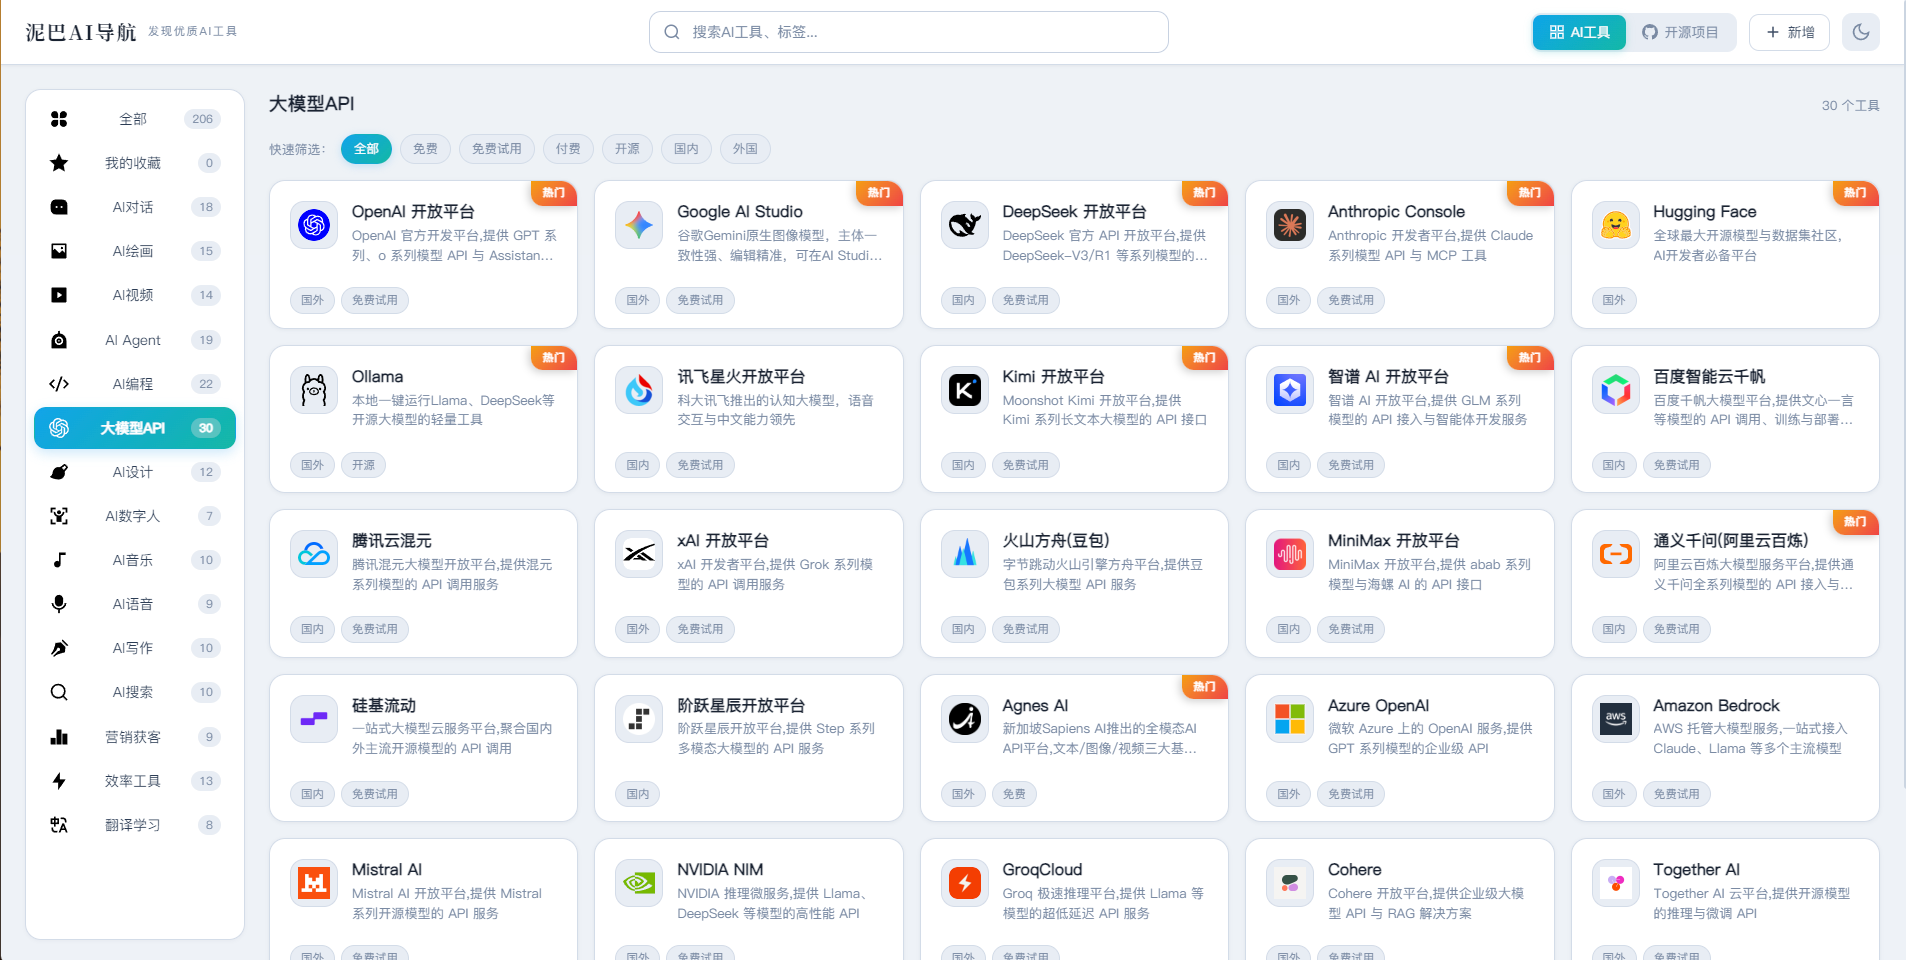Toggle dark mode with the moon button
The height and width of the screenshot is (960, 1906).
(1861, 32)
